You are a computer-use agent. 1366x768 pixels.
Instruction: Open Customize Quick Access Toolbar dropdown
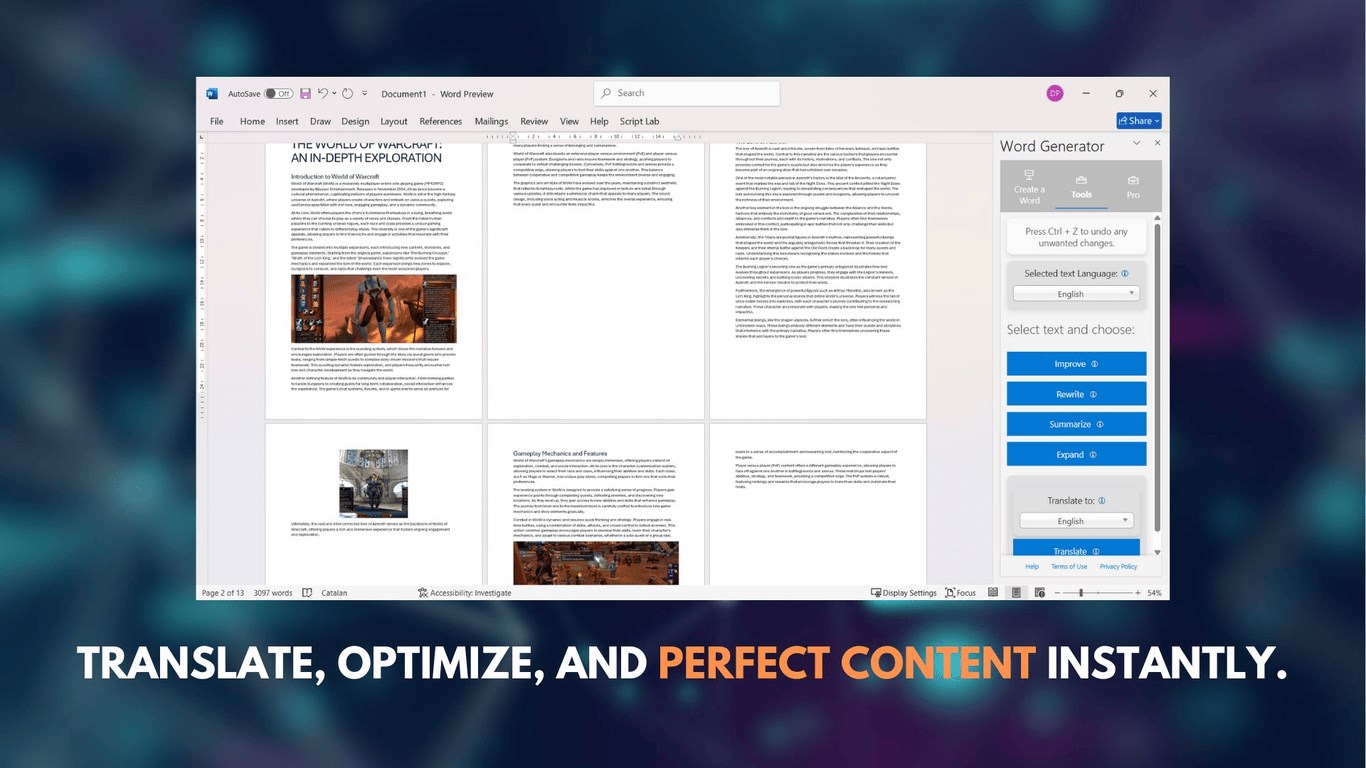[x=363, y=94]
